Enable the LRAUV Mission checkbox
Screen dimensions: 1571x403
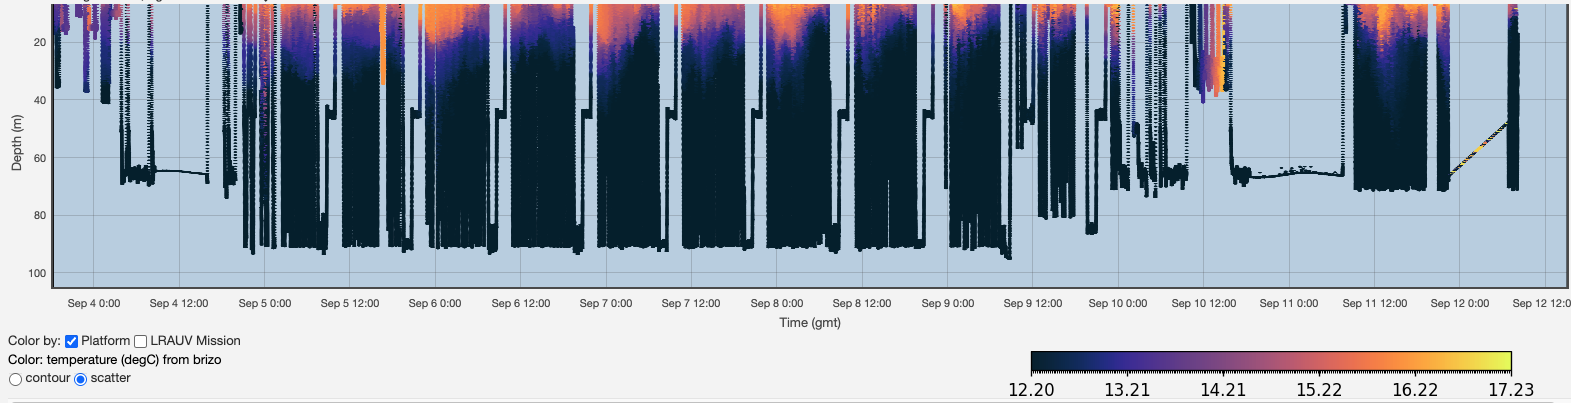(x=141, y=341)
